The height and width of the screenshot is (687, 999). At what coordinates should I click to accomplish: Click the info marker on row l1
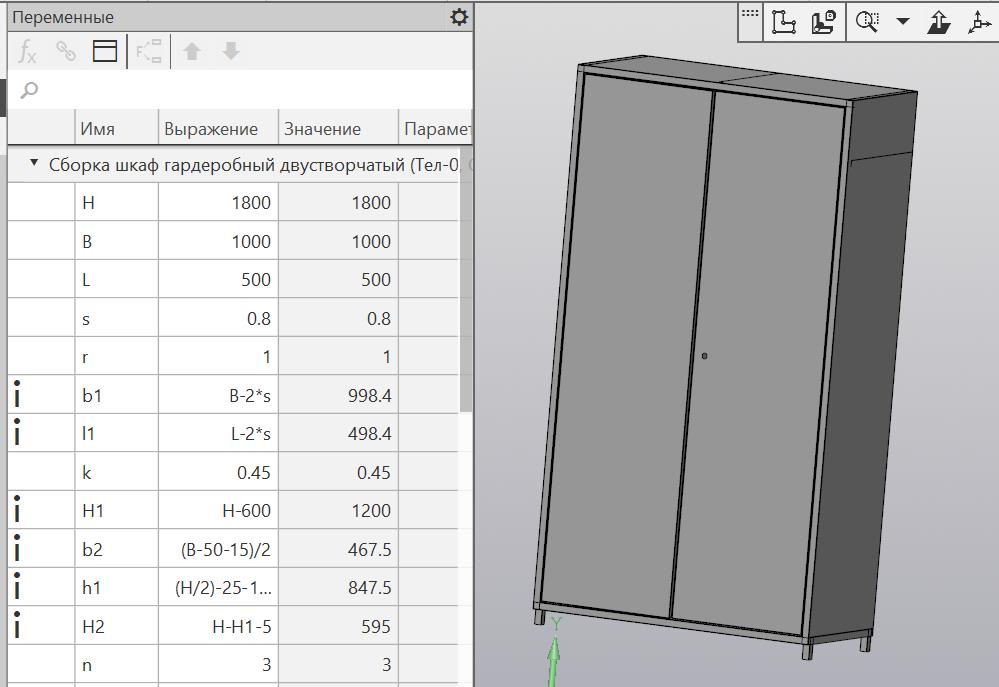click(17, 432)
